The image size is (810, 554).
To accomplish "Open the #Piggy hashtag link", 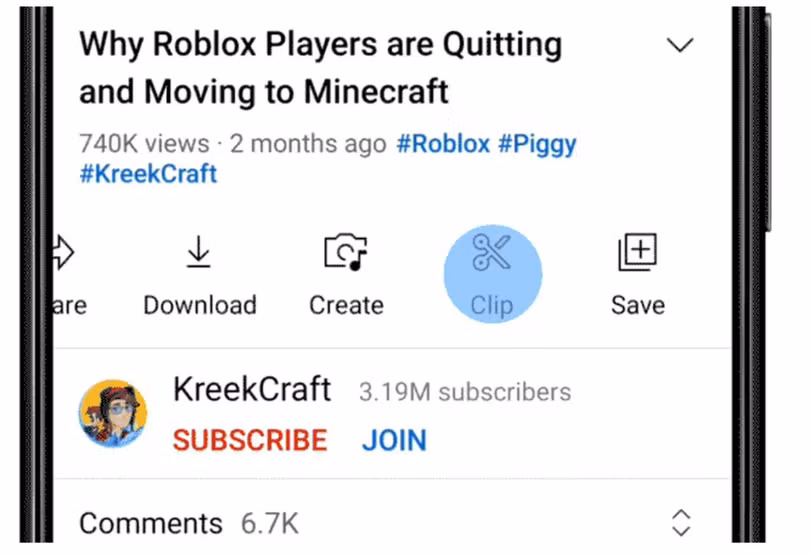I will 537,145.
